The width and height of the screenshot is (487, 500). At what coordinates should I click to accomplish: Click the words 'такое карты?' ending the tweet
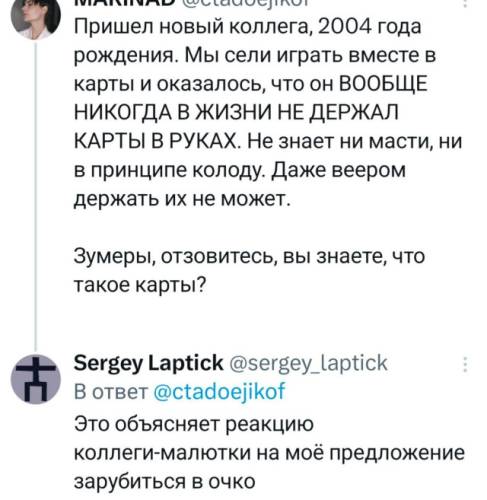tap(140, 285)
